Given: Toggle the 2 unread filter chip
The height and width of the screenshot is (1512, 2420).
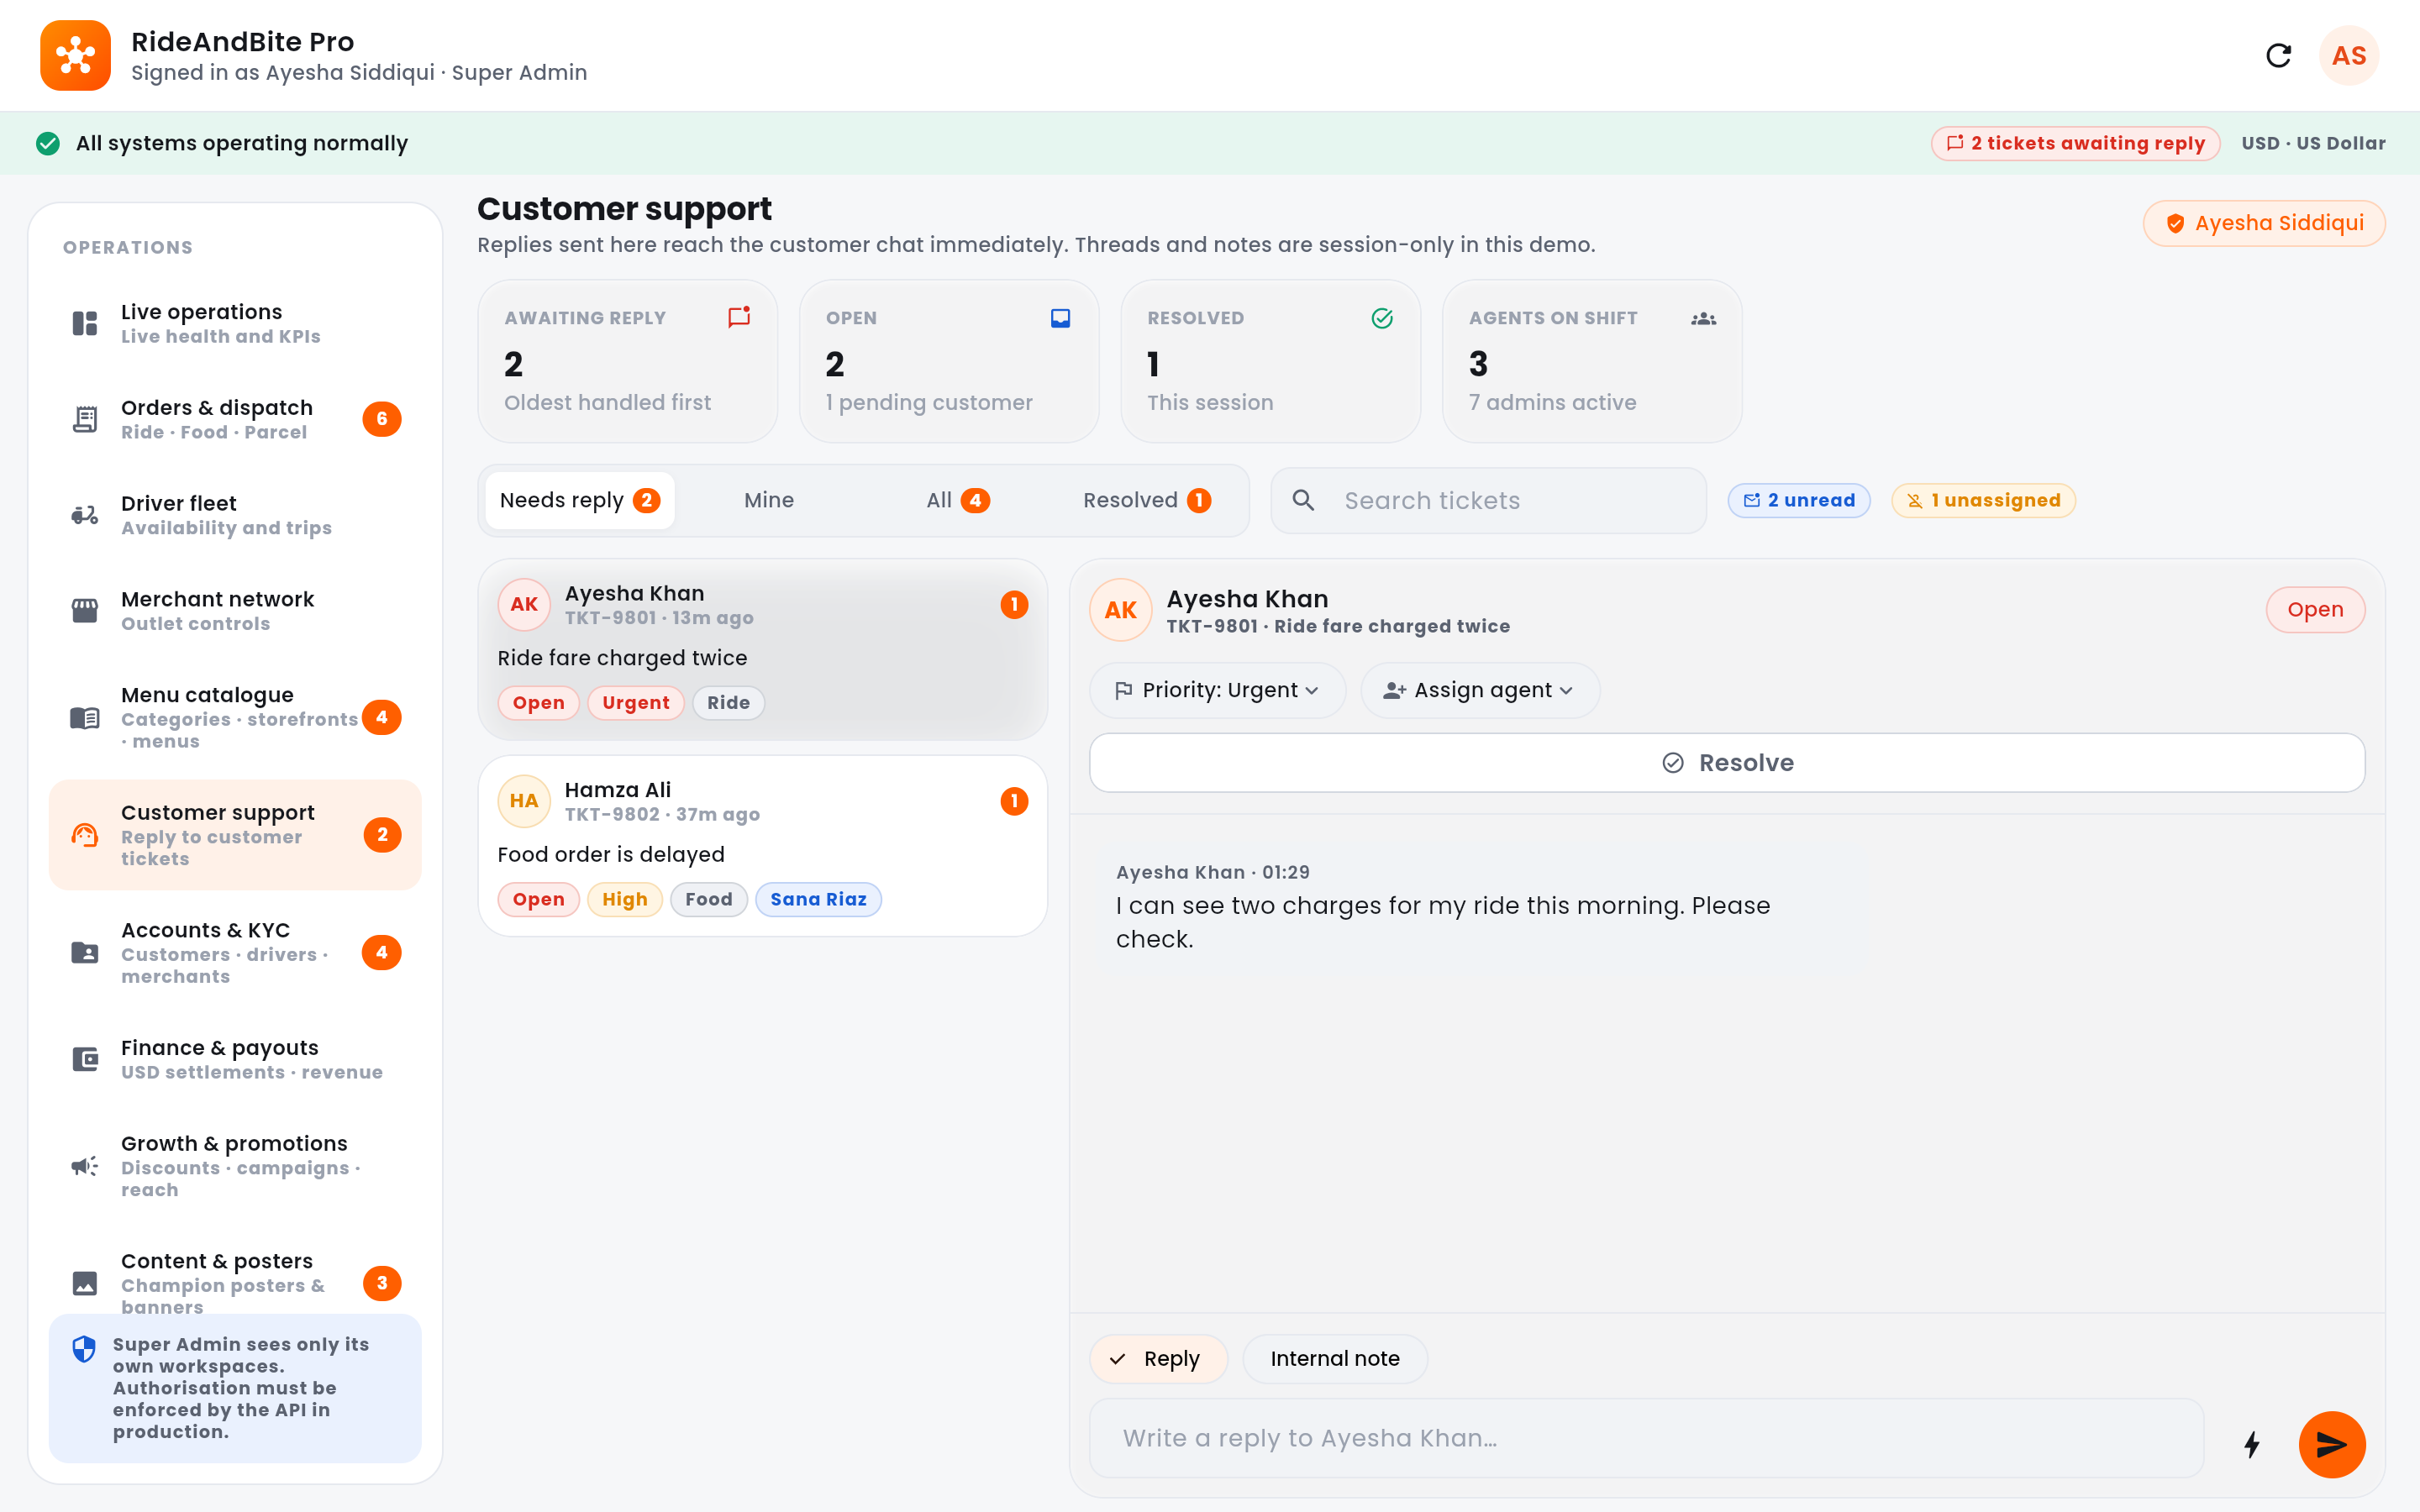Looking at the screenshot, I should click(1799, 500).
